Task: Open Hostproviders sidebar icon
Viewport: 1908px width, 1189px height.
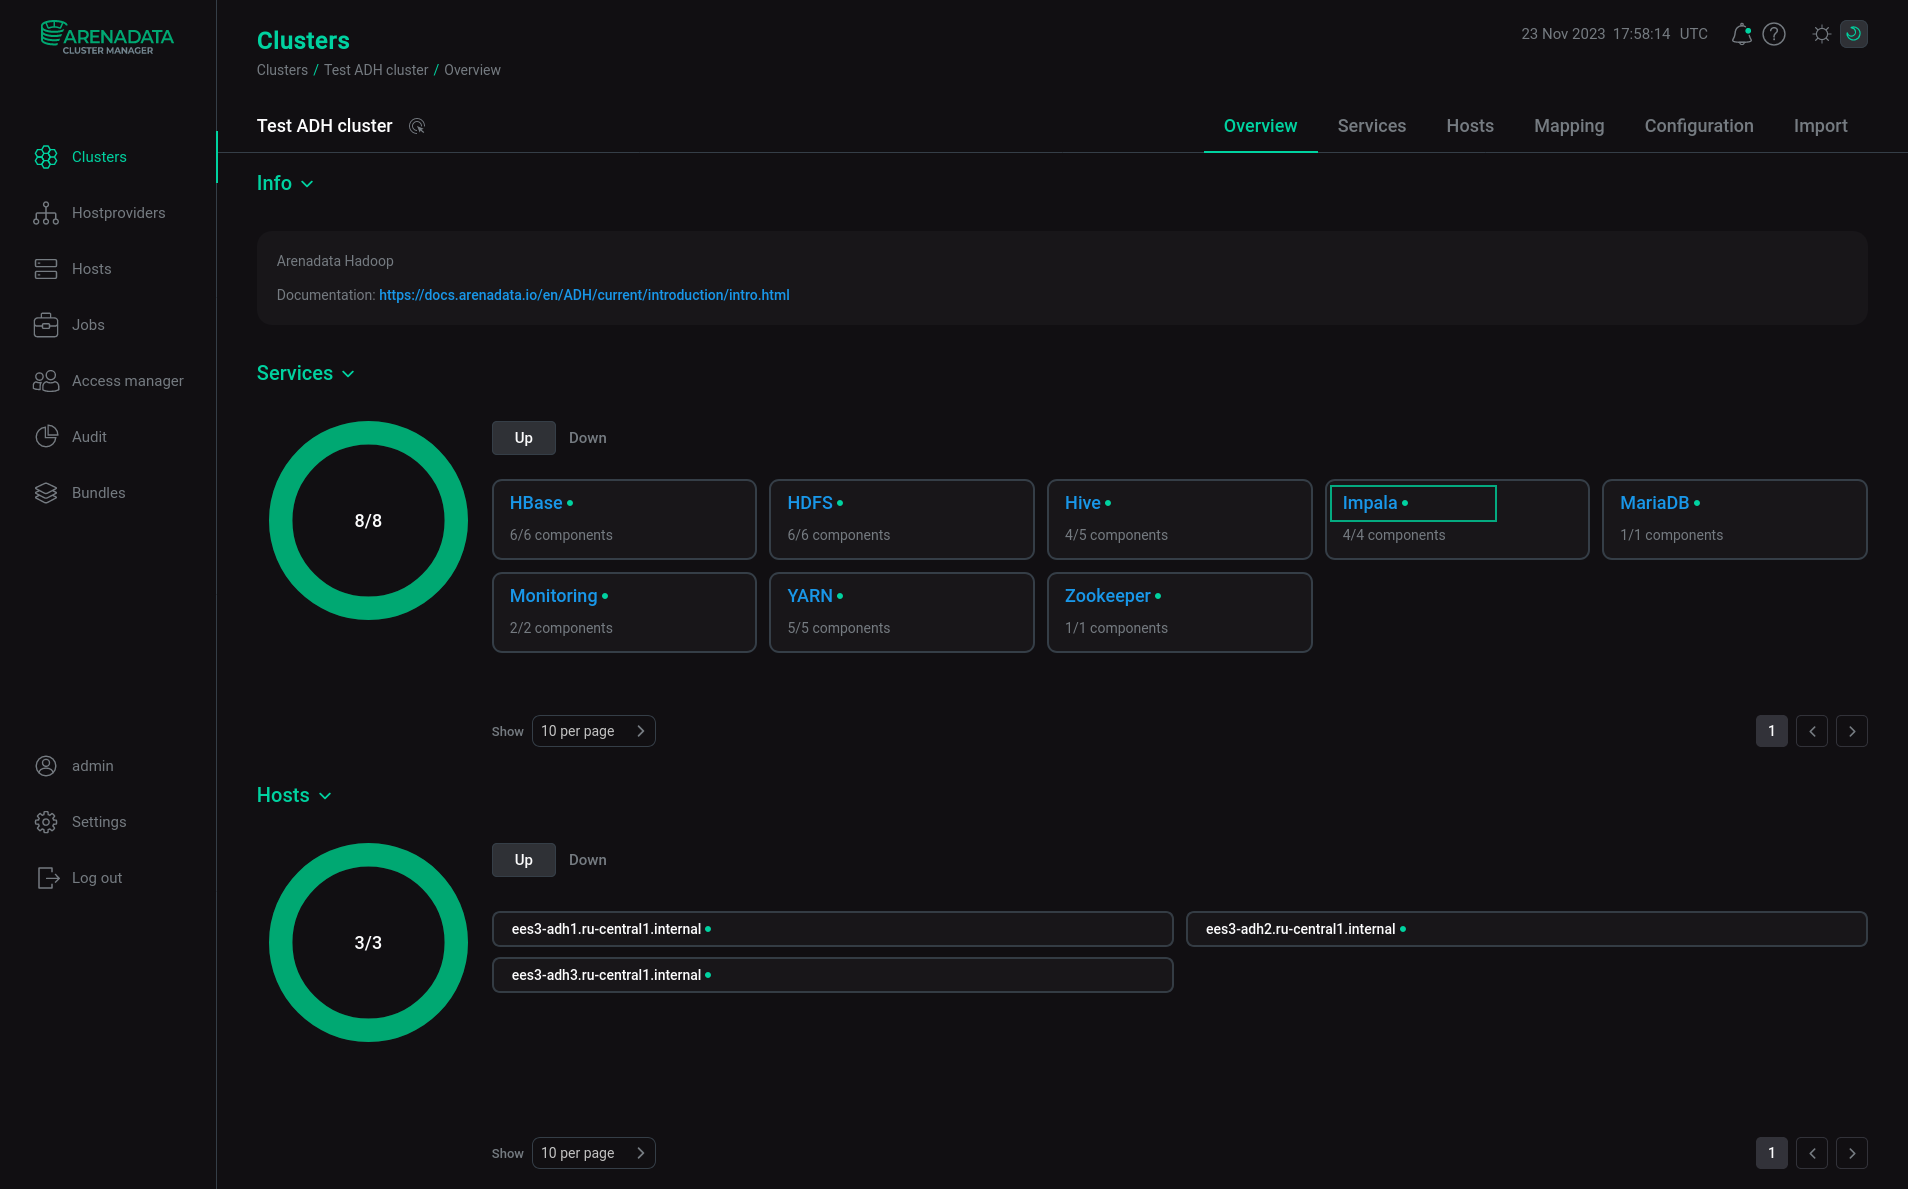Action: (46, 213)
